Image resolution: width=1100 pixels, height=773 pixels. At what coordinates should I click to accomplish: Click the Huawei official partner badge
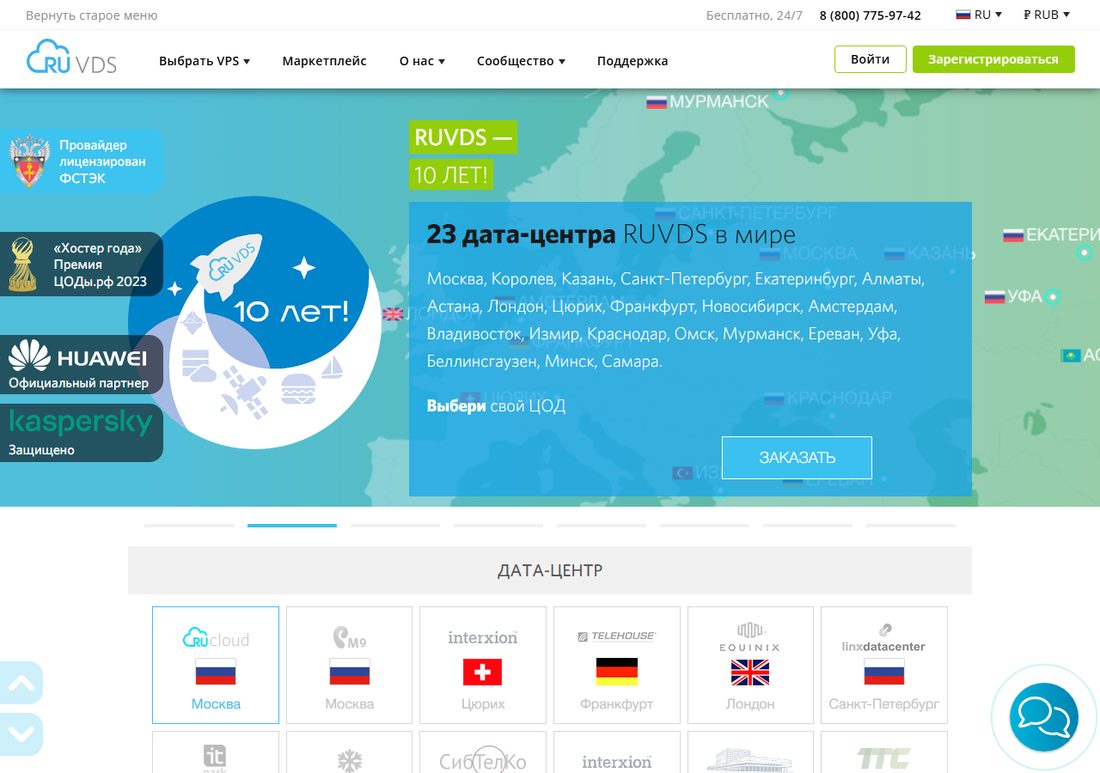click(81, 364)
